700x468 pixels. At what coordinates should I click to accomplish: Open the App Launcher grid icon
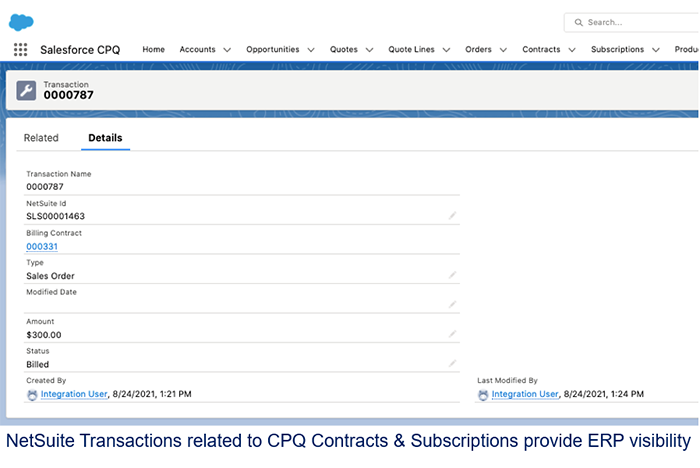point(21,49)
